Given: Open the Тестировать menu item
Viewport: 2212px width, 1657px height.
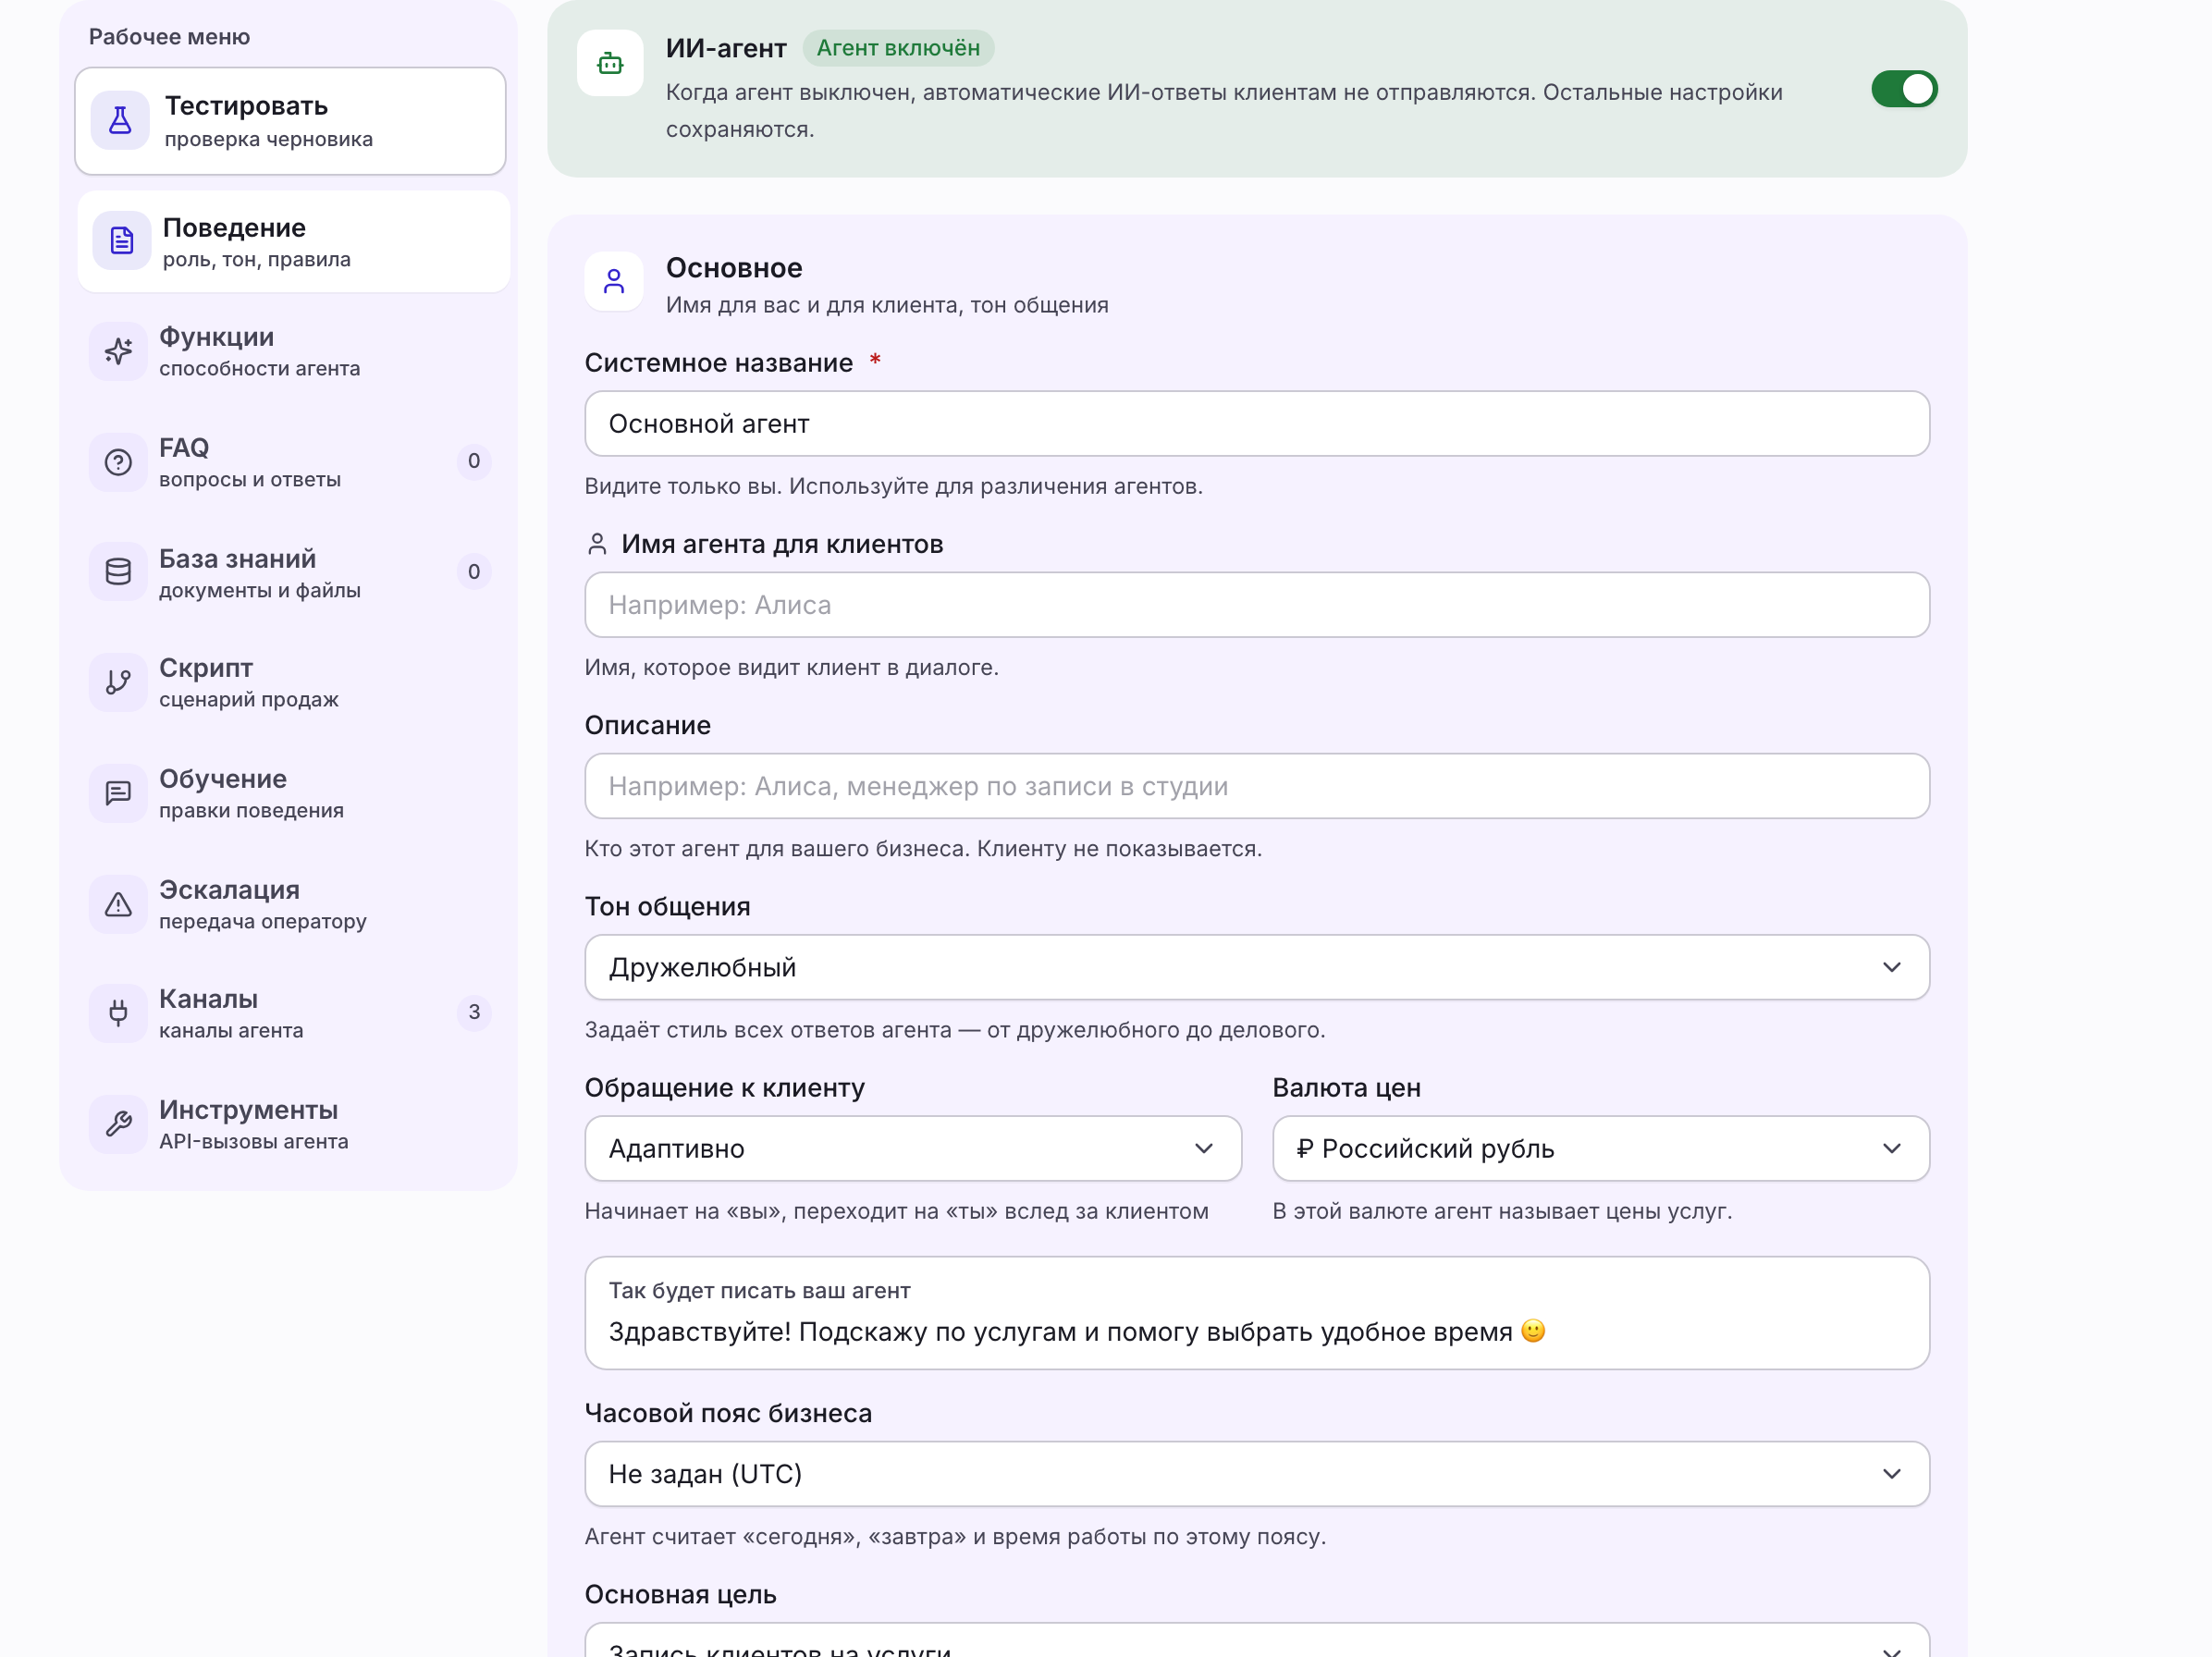Looking at the screenshot, I should point(290,121).
